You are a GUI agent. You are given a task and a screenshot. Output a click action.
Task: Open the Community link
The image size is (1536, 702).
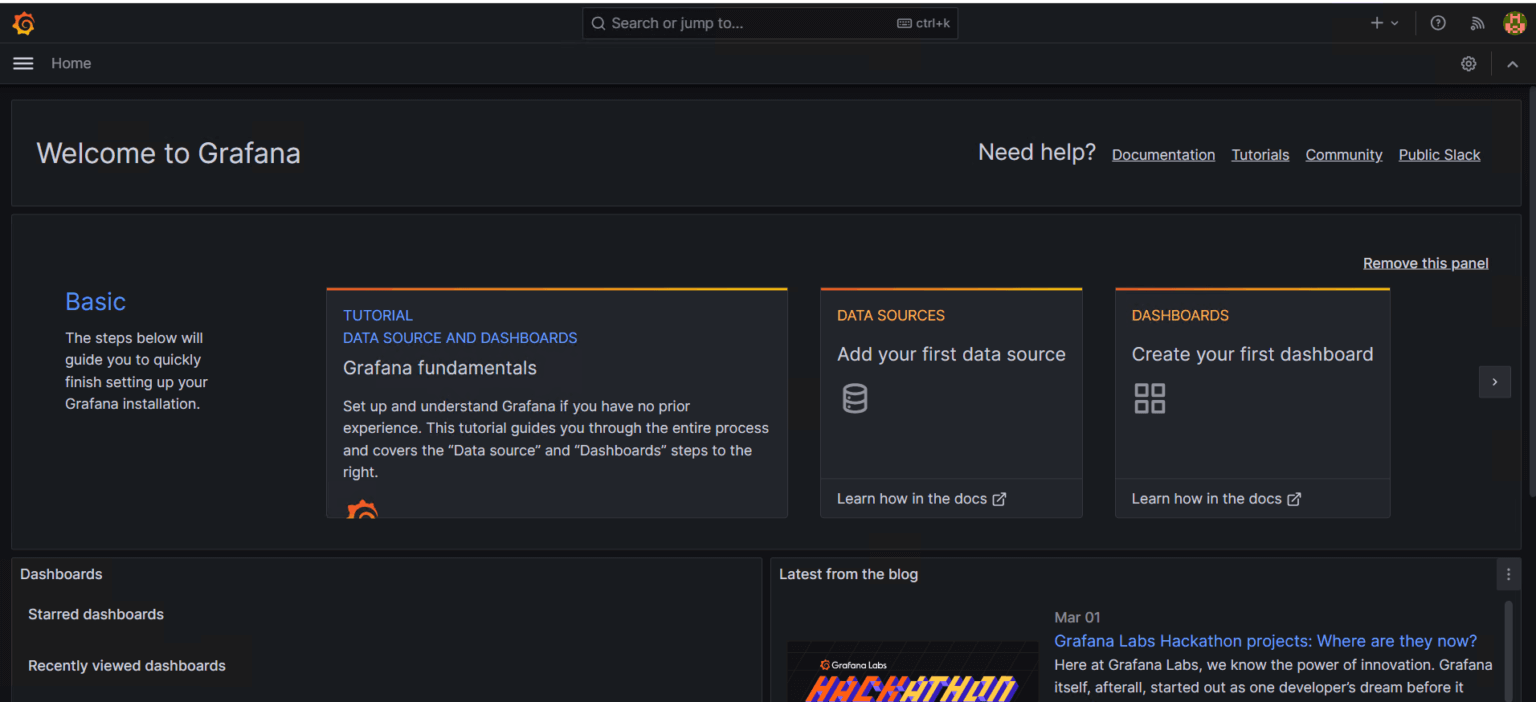click(1343, 155)
